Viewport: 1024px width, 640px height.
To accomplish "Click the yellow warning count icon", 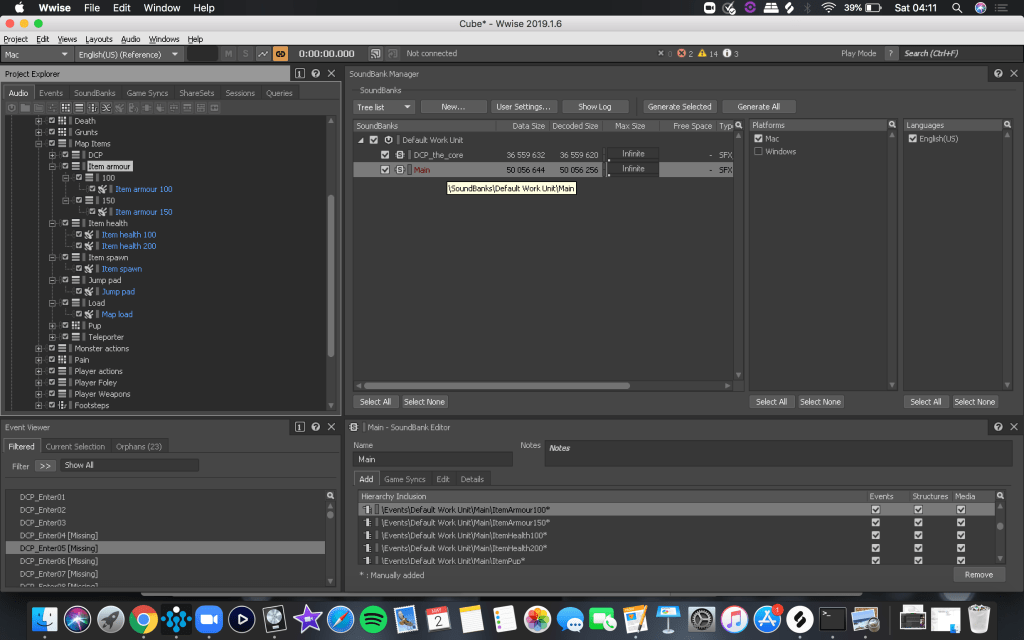I will pos(702,53).
